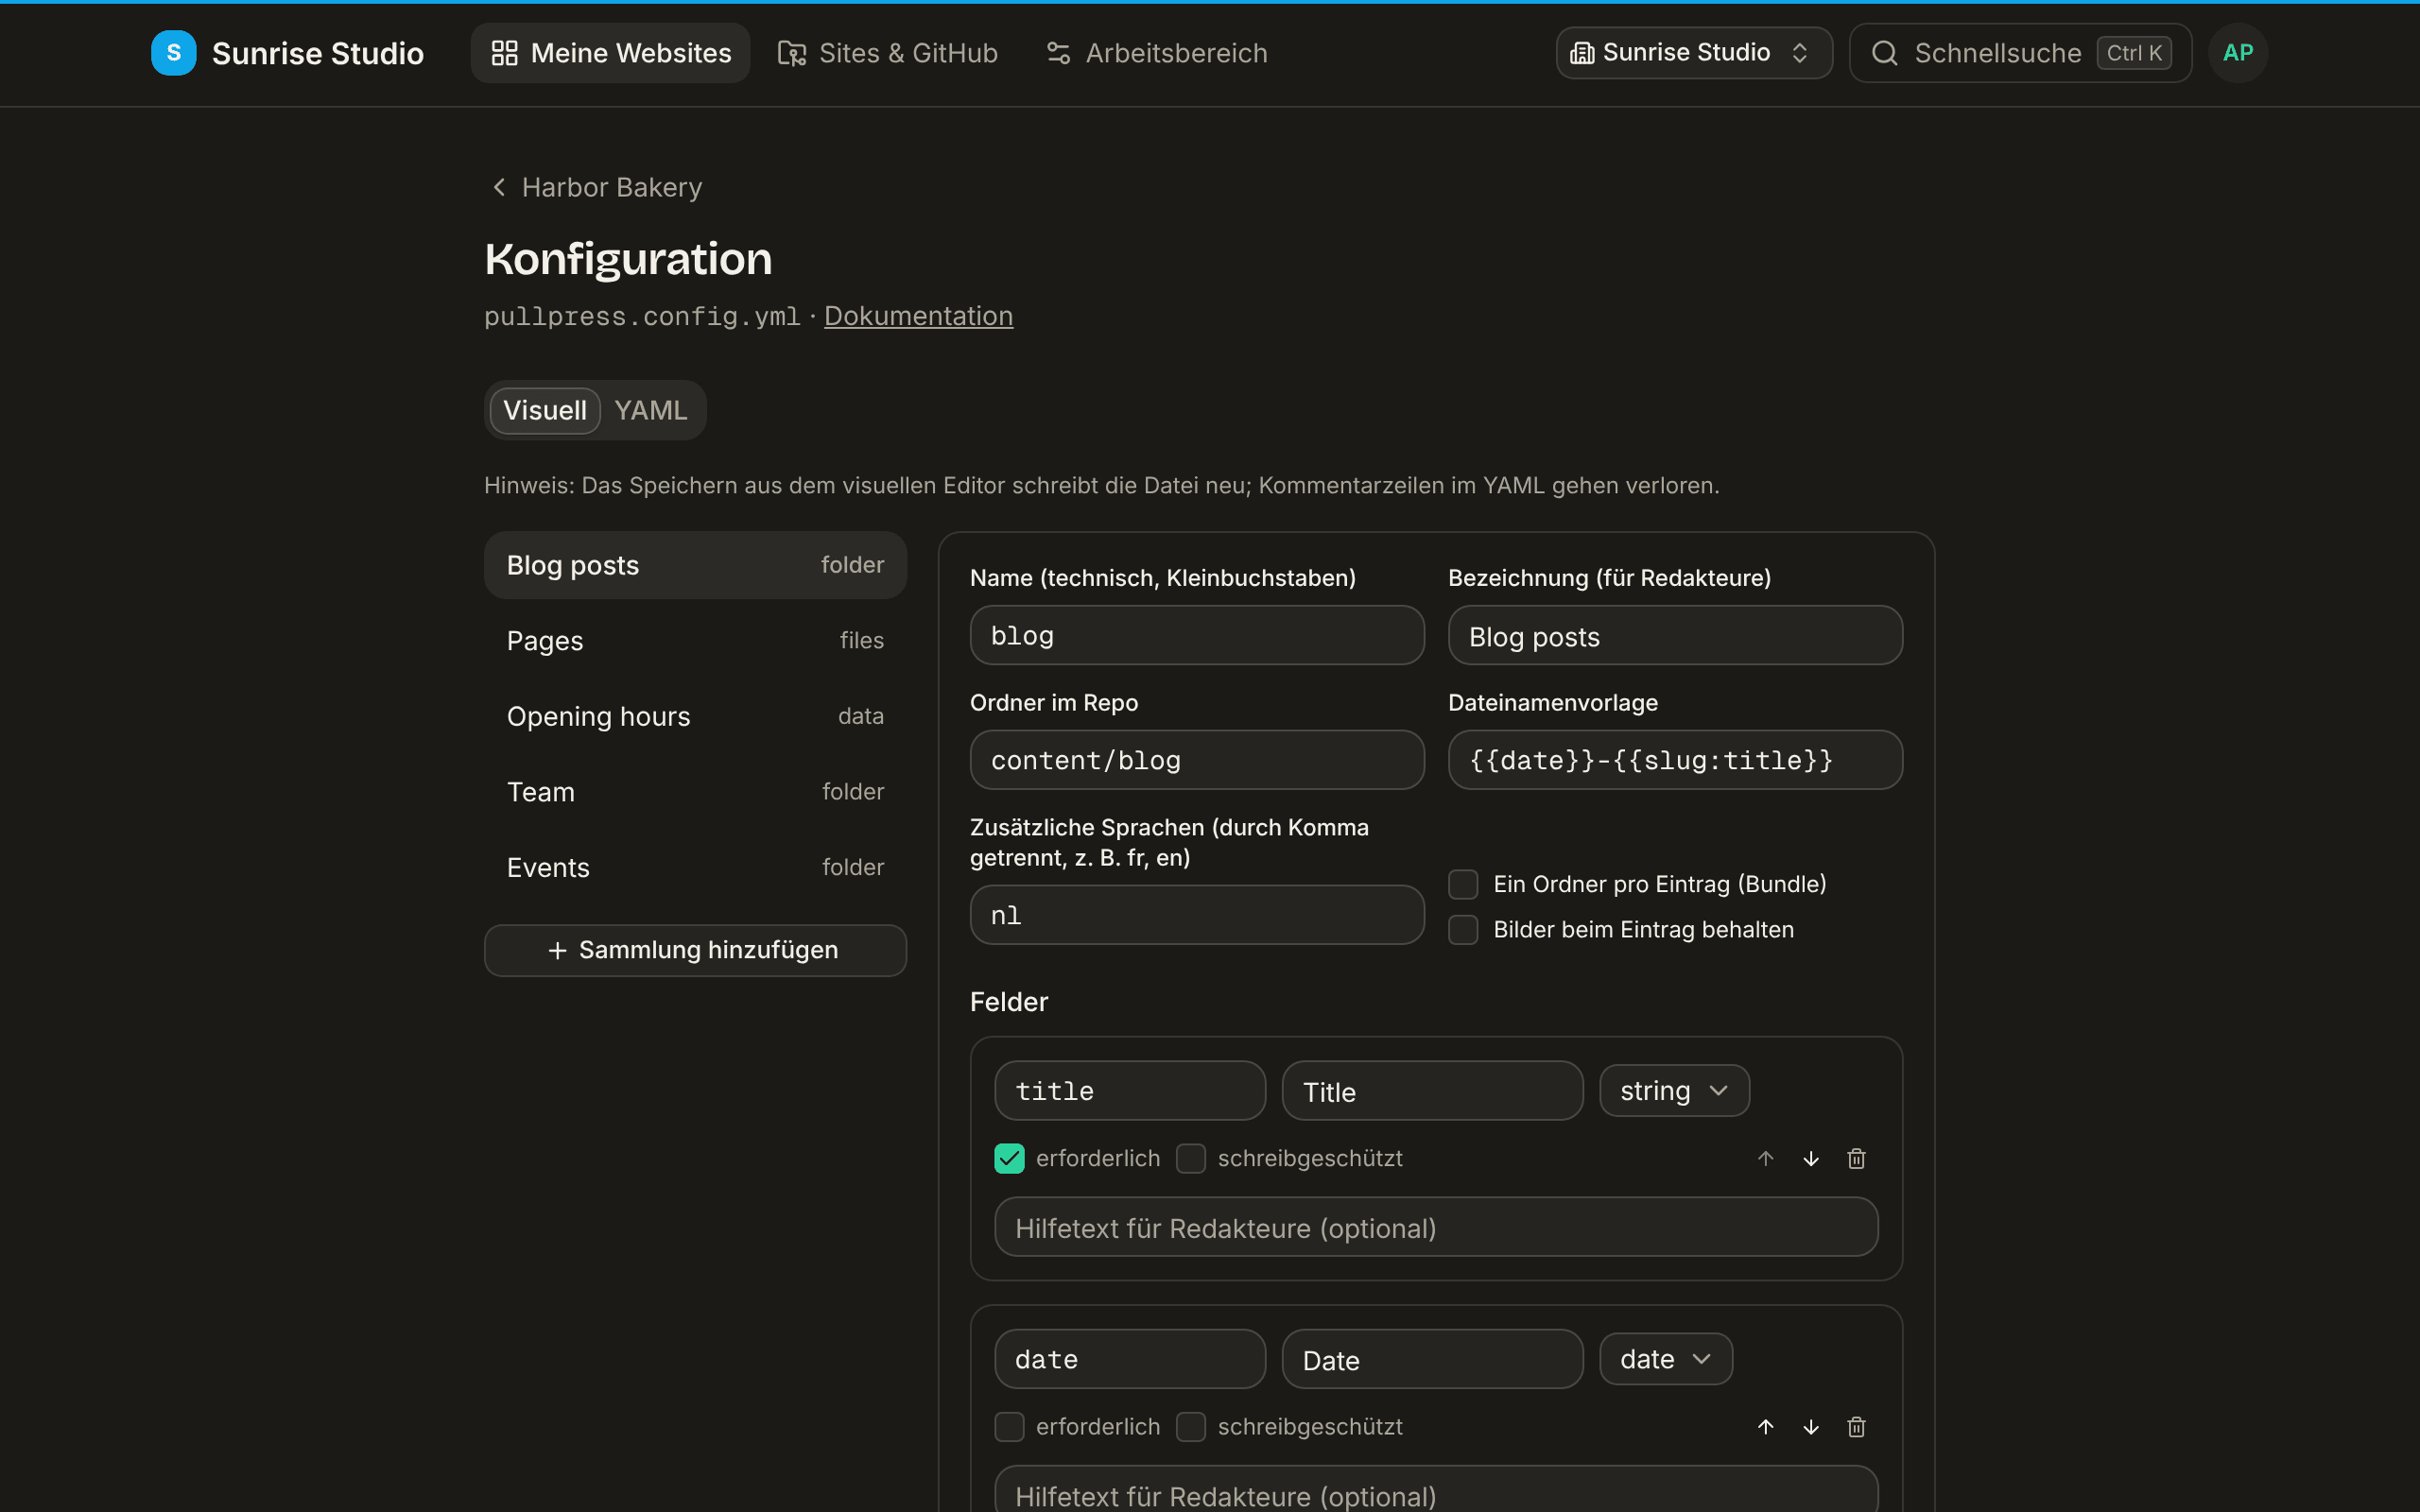Click the 'date' field name input
The width and height of the screenshot is (2420, 1512).
pyautogui.click(x=1130, y=1358)
